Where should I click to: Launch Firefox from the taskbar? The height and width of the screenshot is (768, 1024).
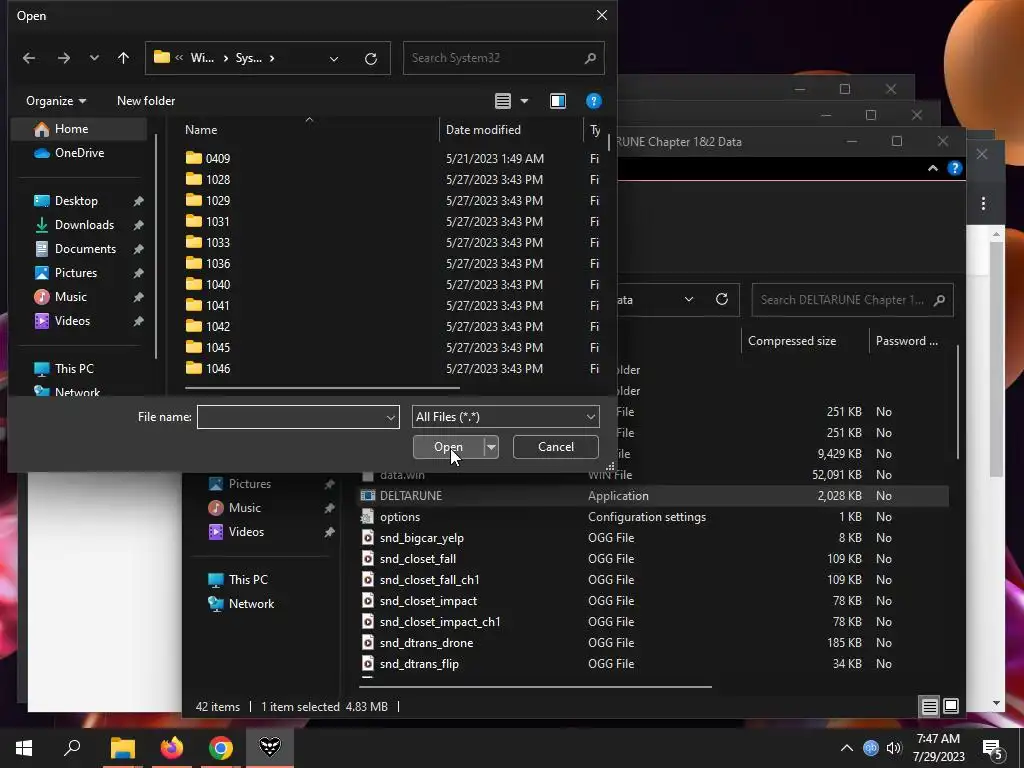coord(172,748)
